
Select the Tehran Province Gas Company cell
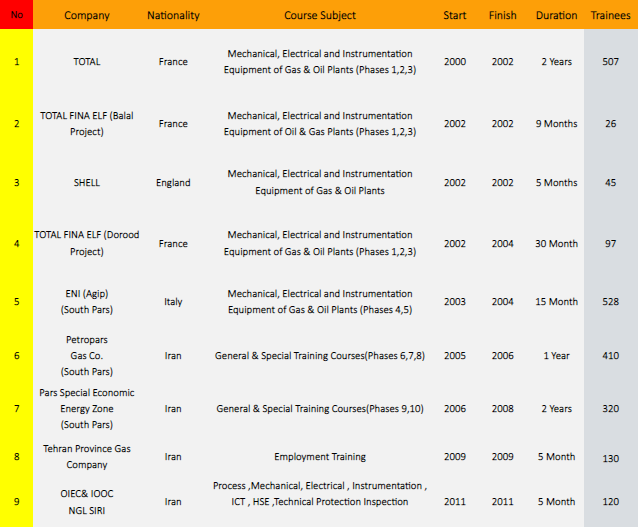tap(87, 457)
